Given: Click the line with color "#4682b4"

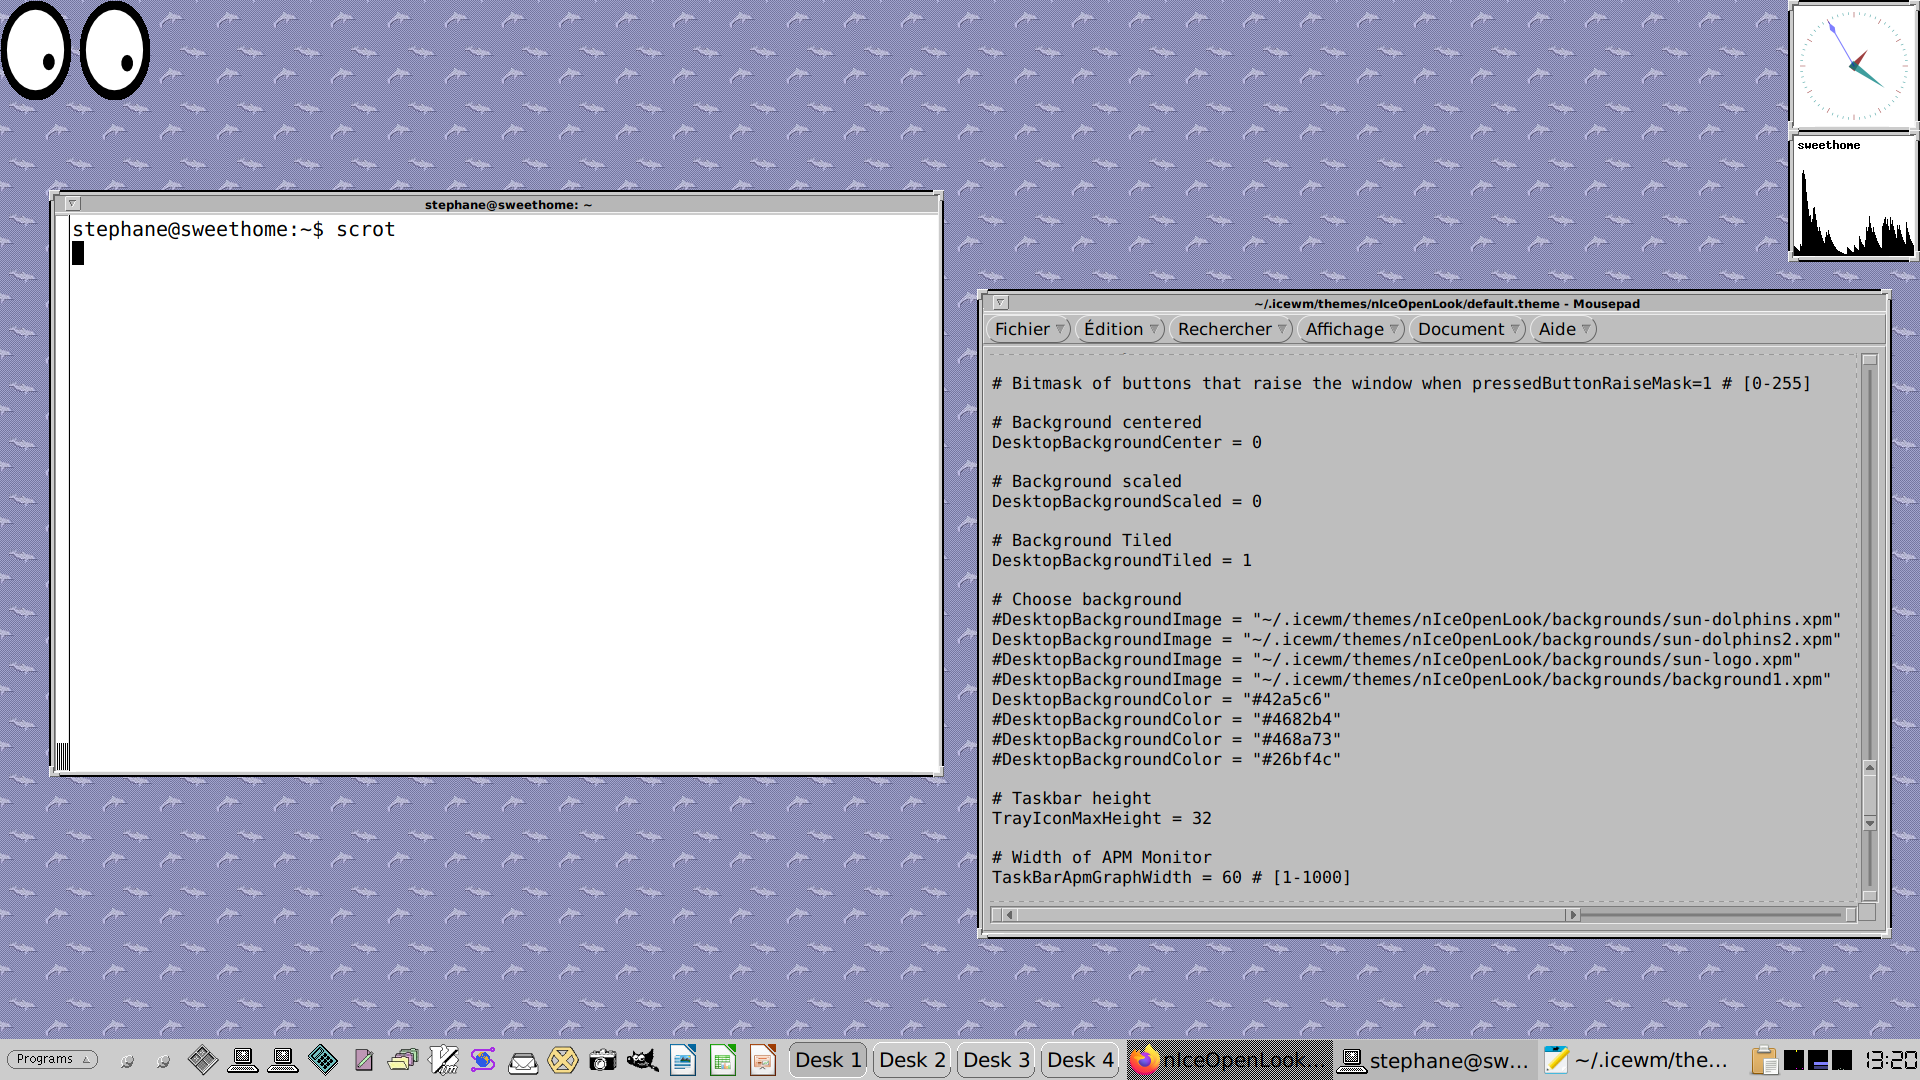Looking at the screenshot, I should point(1166,719).
